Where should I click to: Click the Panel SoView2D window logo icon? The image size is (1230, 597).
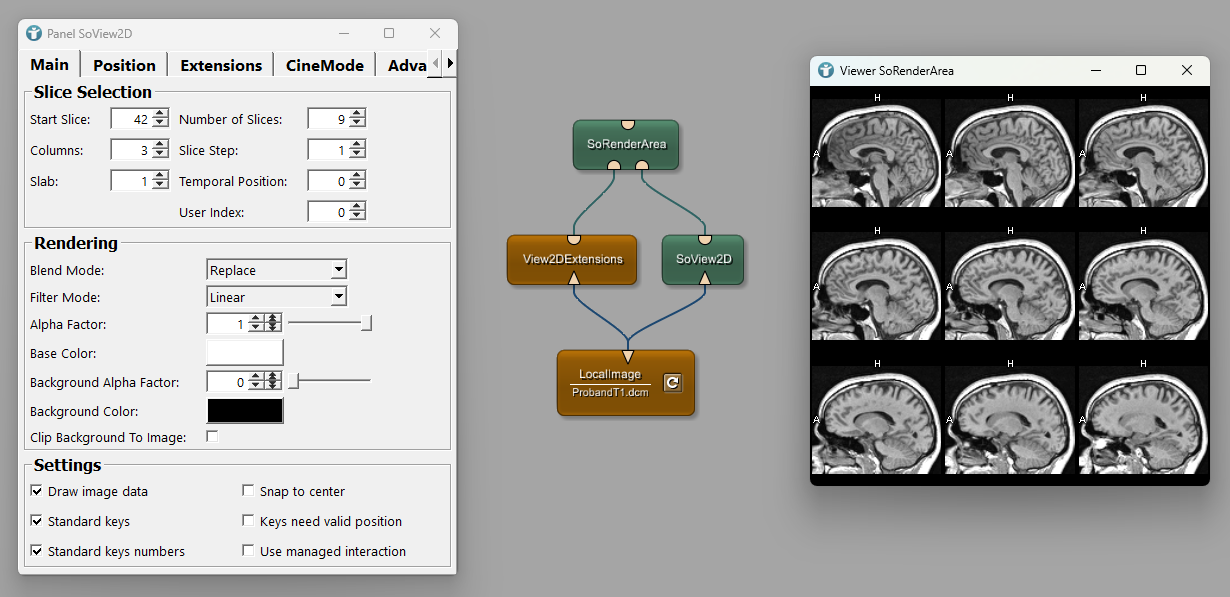[x=35, y=33]
